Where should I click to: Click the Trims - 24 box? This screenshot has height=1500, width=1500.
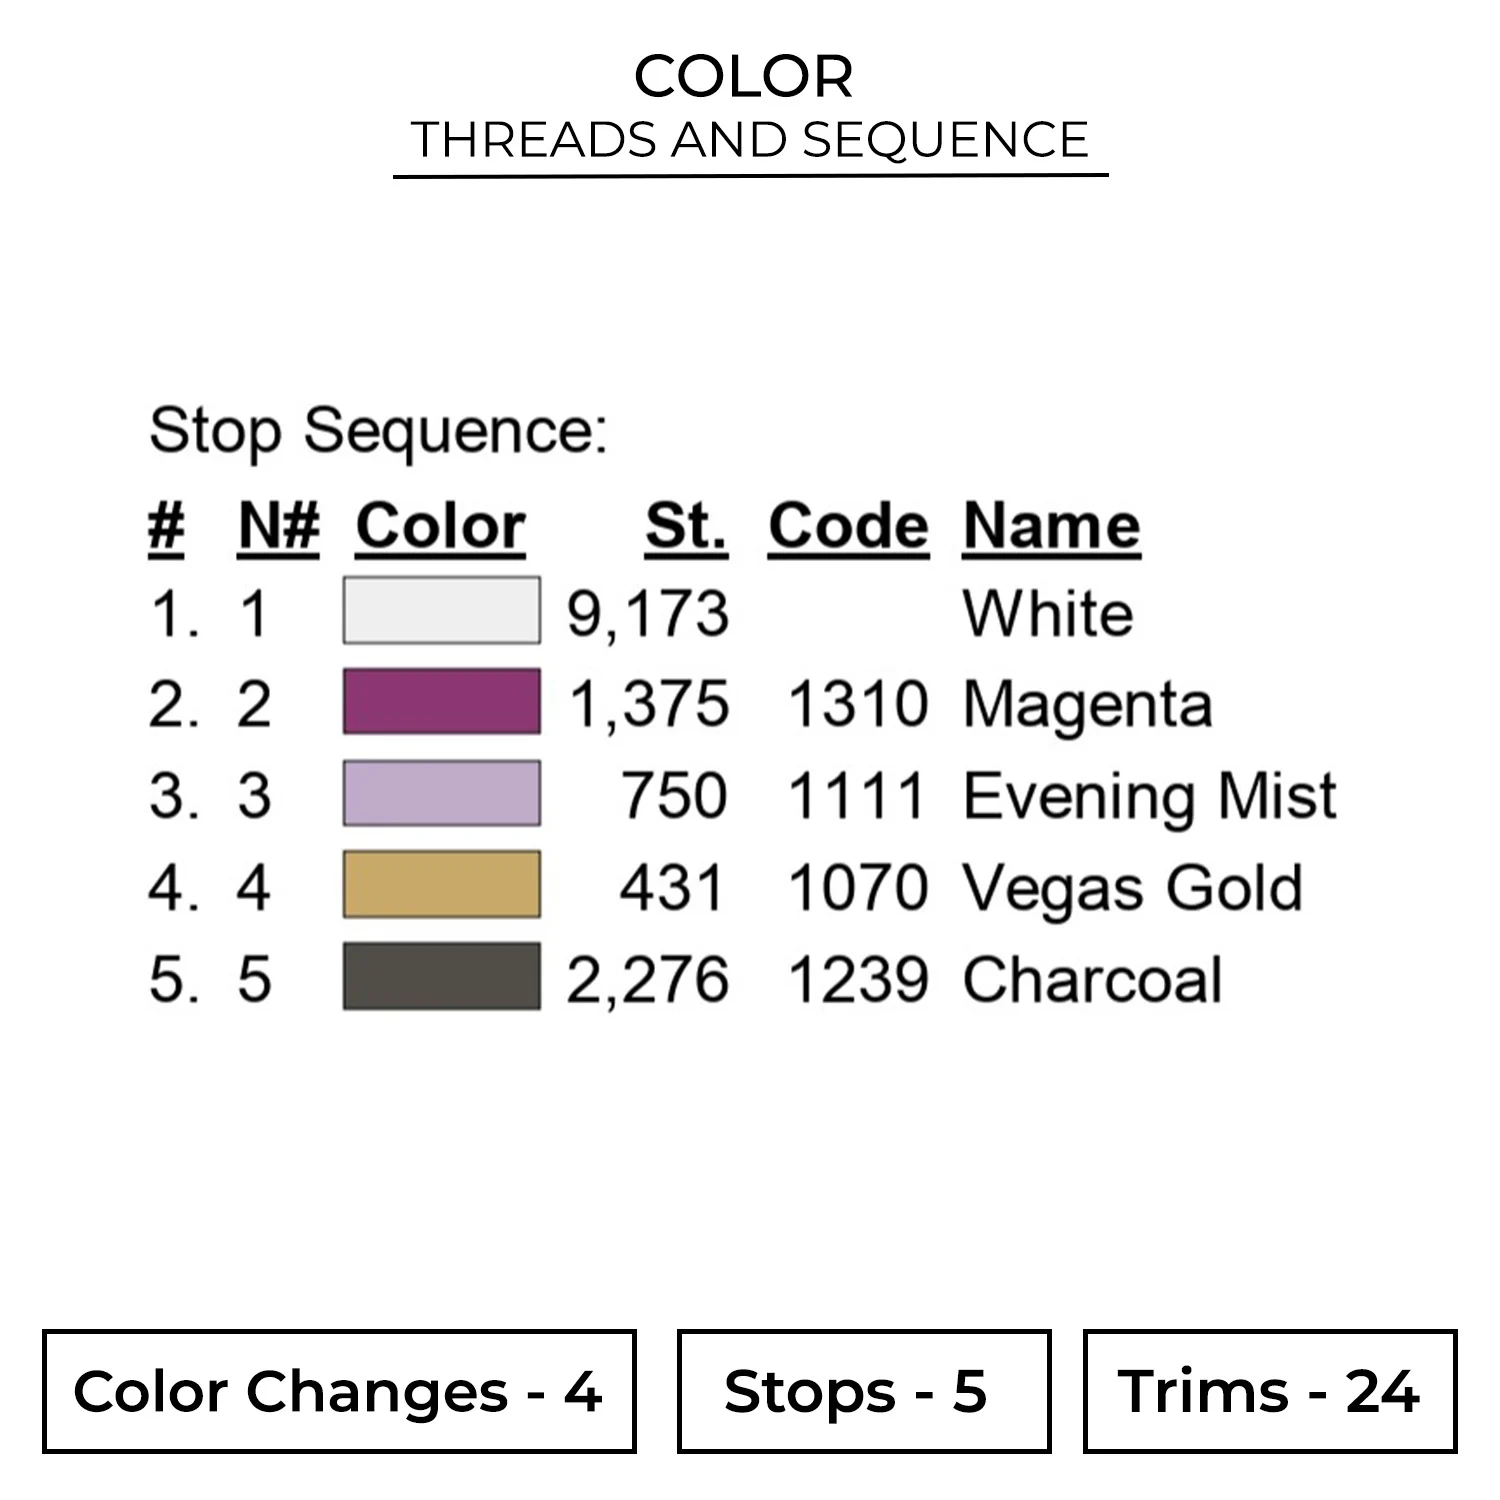pyautogui.click(x=1269, y=1391)
